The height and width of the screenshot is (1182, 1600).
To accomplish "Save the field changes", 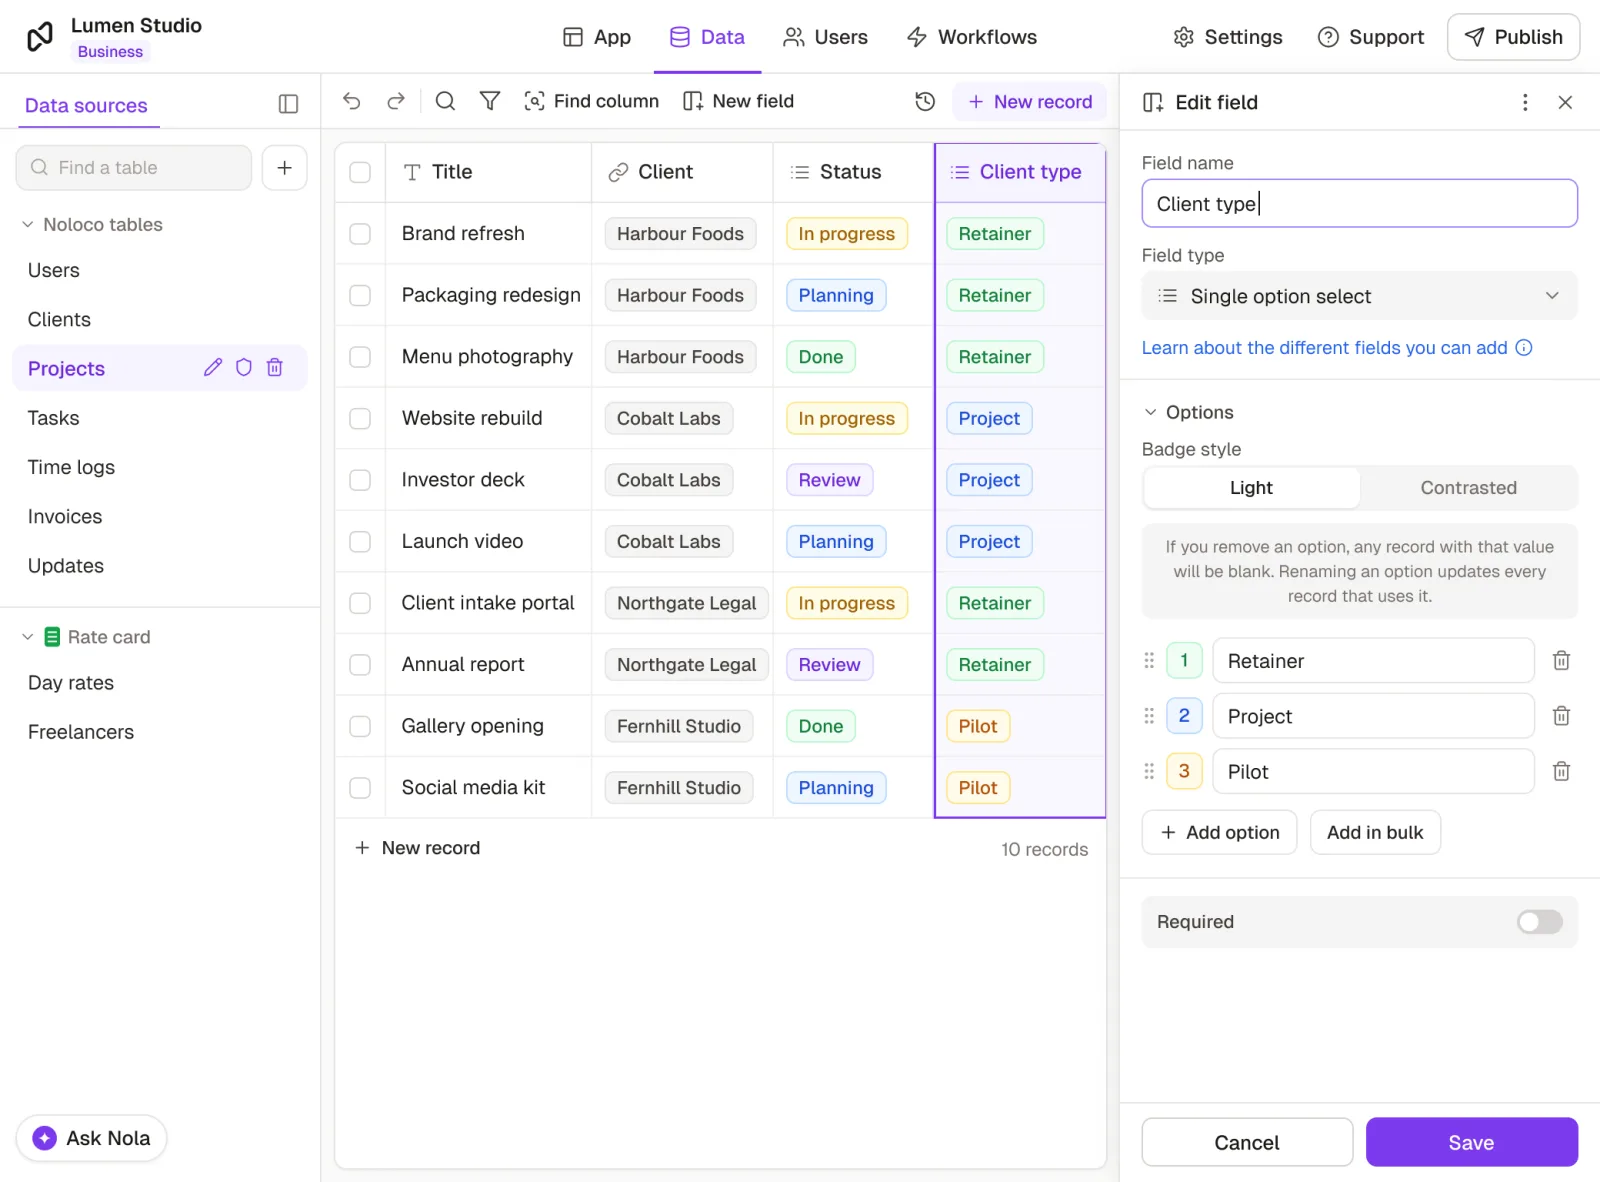I will point(1471,1142).
